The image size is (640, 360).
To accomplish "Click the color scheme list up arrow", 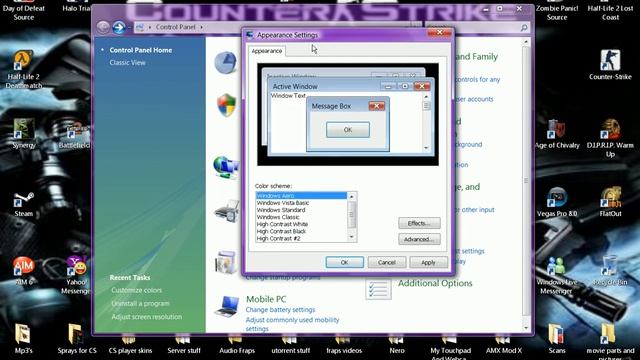I will pos(351,197).
